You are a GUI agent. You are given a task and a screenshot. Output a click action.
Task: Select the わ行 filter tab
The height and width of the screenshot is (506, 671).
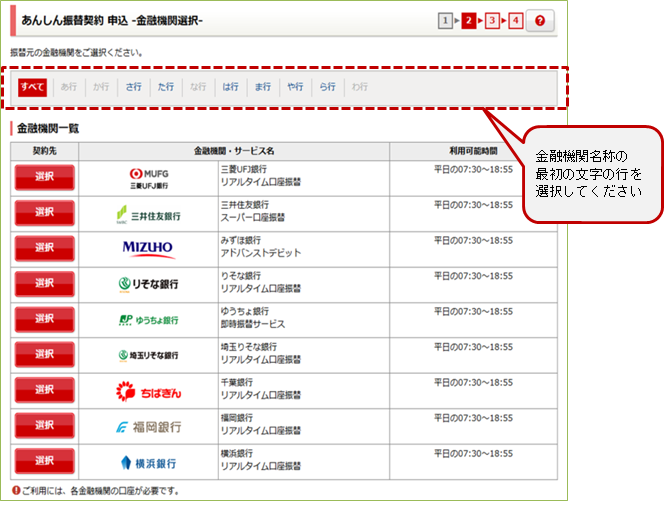(x=360, y=87)
